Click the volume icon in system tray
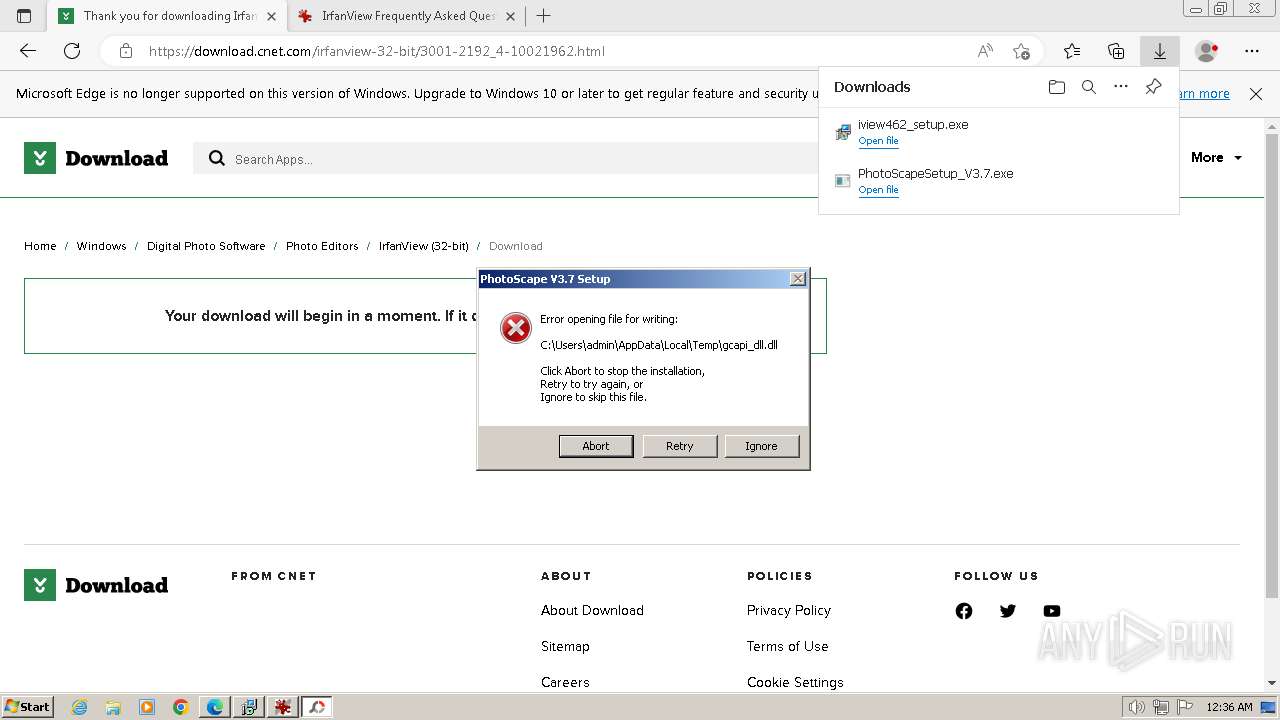Image resolution: width=1280 pixels, height=720 pixels. click(1137, 707)
